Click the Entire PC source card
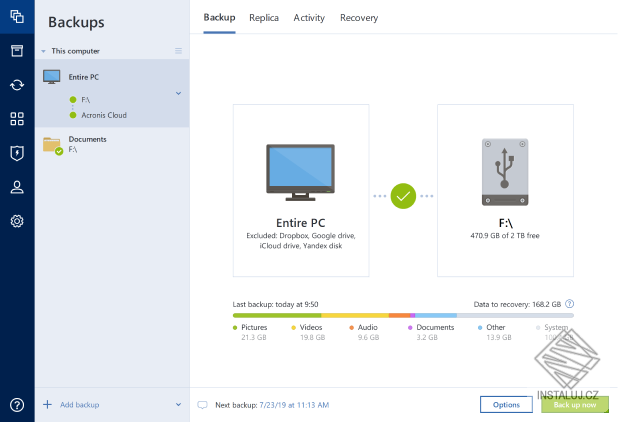Screen dimensions: 618x422 tap(301, 190)
